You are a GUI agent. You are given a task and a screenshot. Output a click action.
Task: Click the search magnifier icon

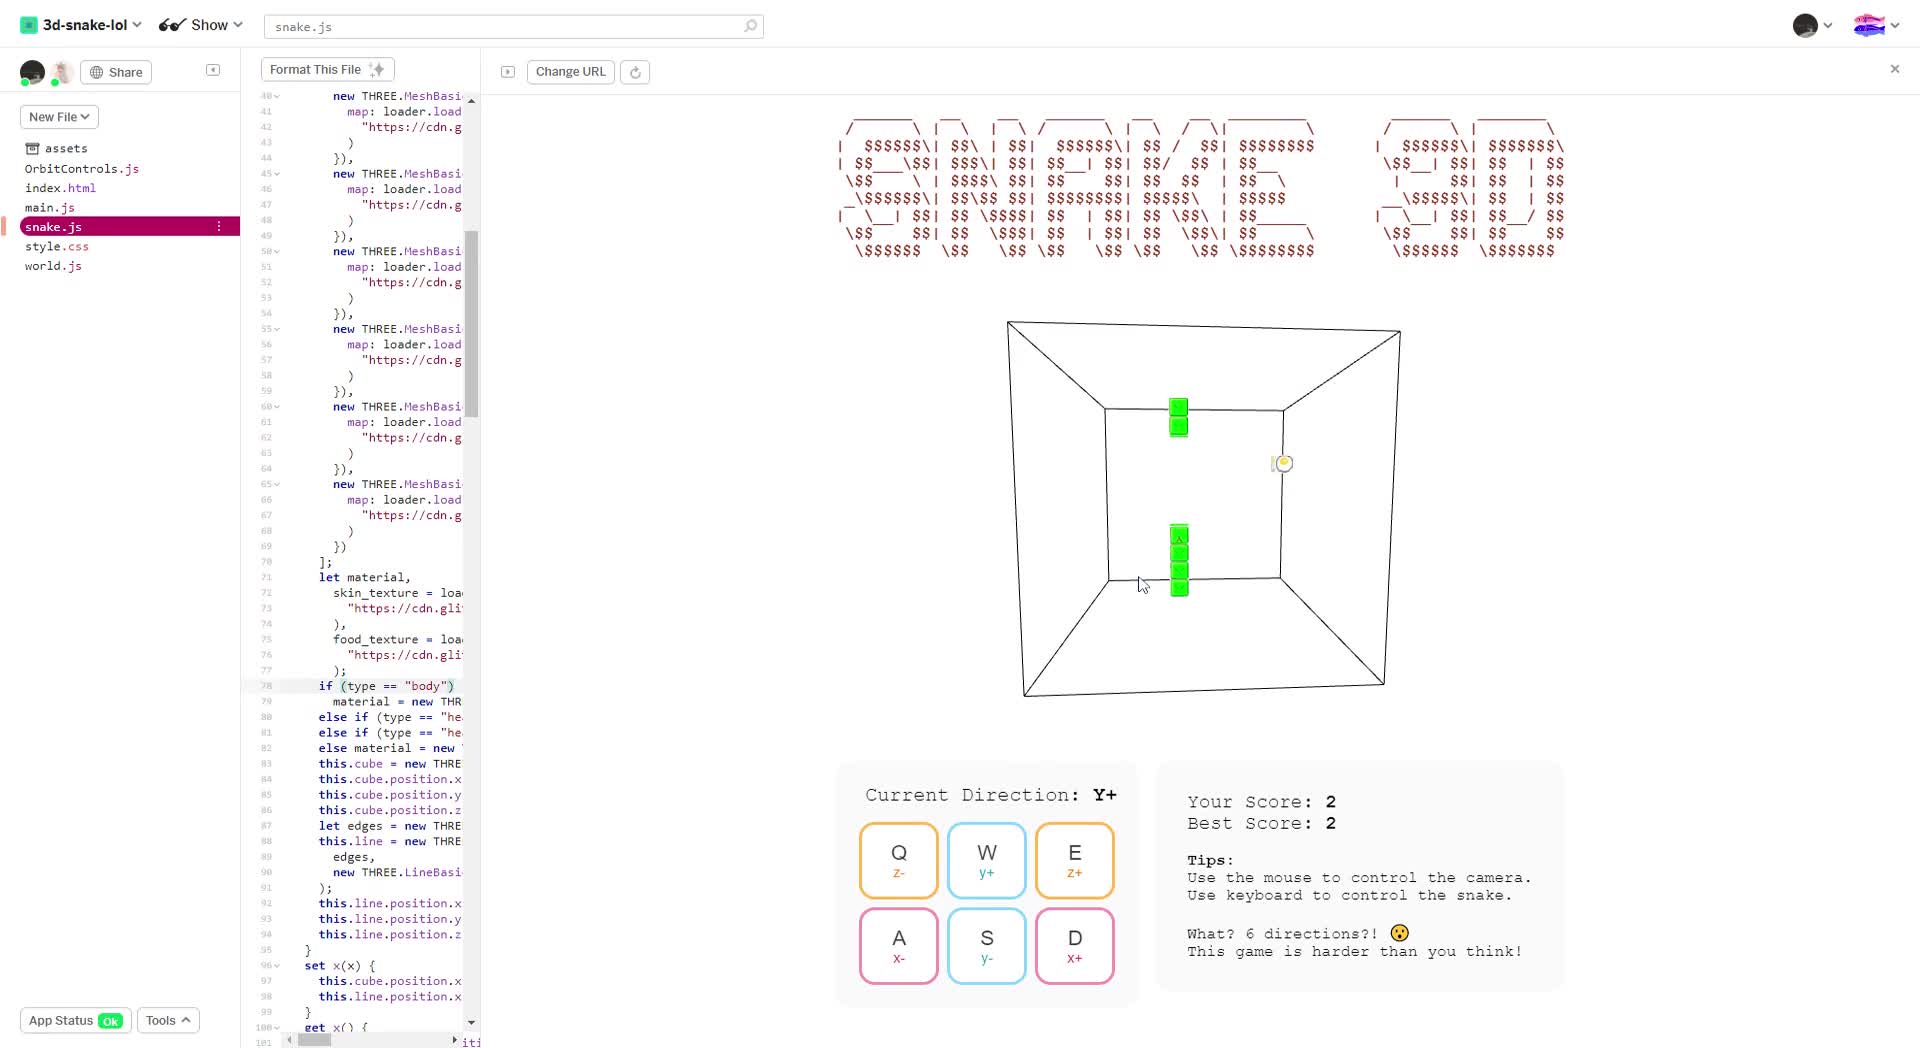point(750,26)
